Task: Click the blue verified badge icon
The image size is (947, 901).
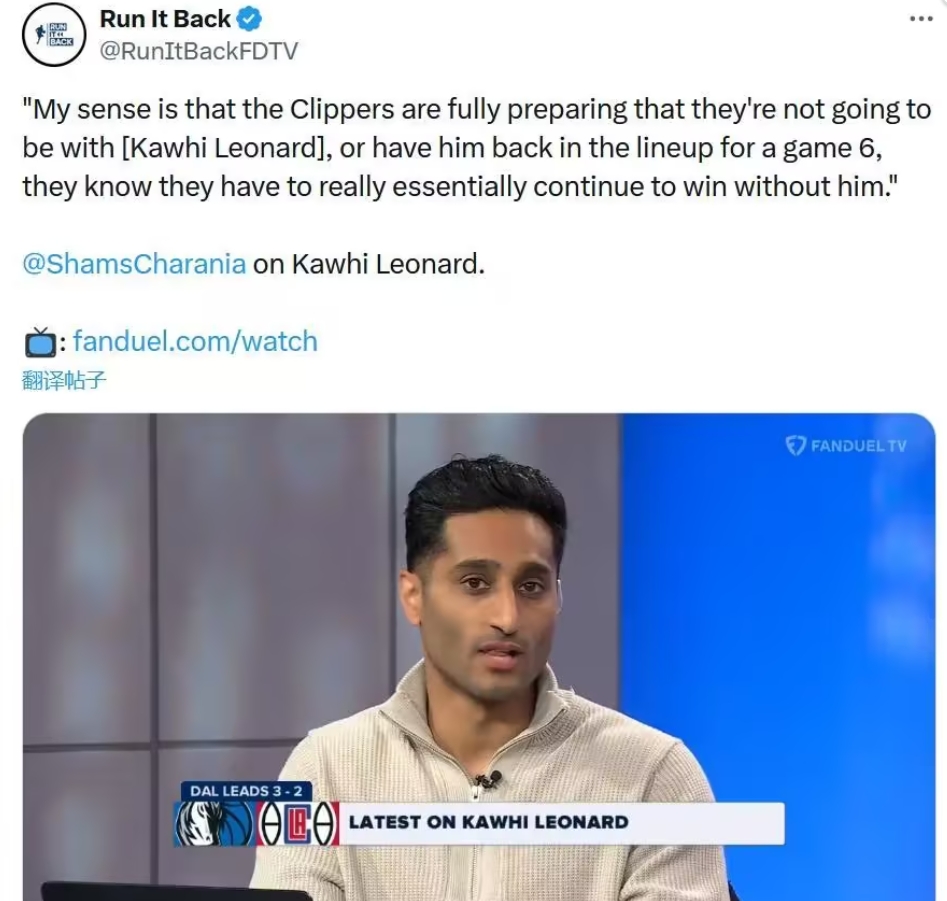Action: coord(248,19)
